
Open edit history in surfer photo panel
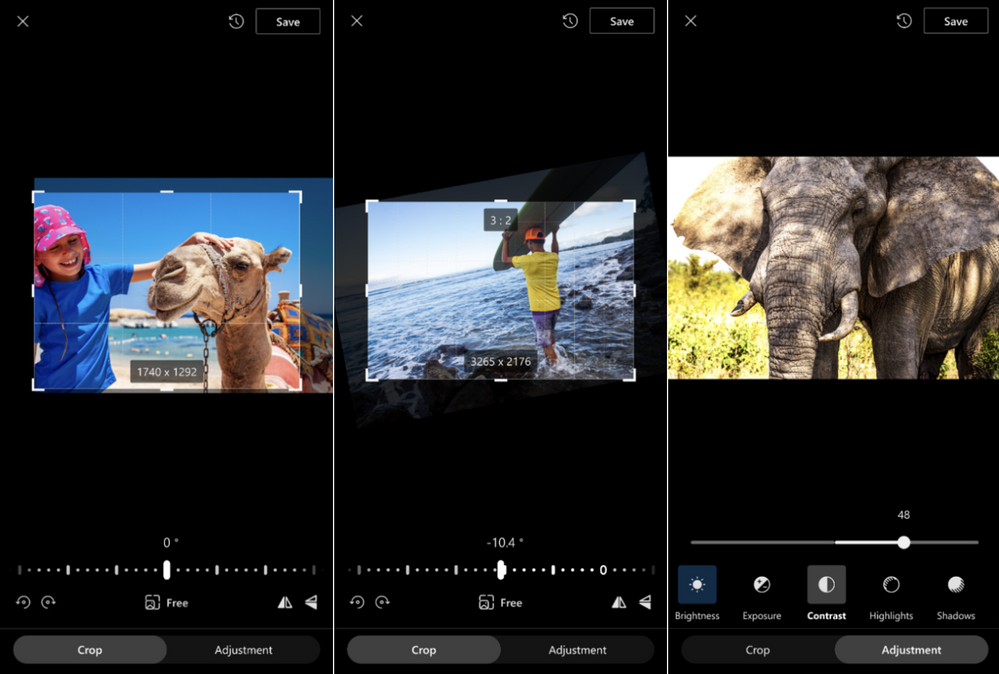click(570, 21)
